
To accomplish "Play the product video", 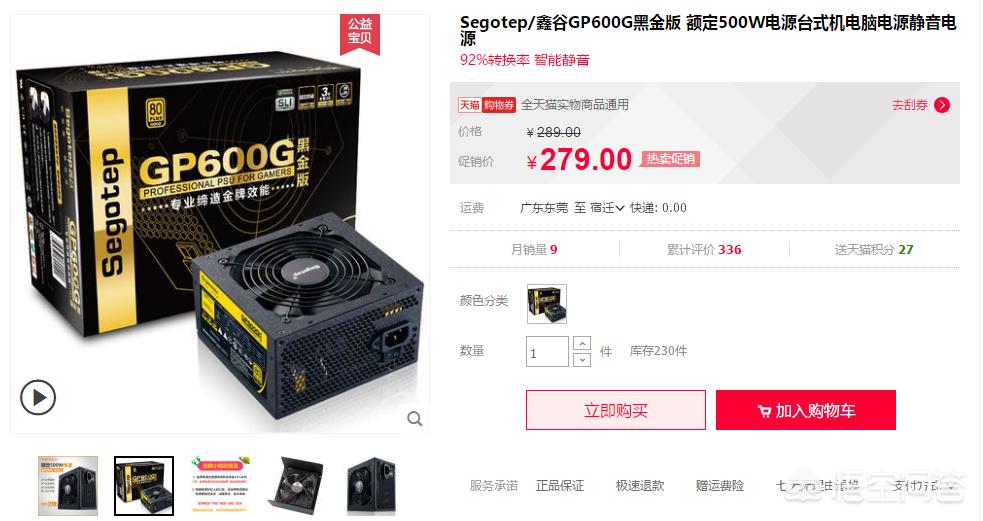I will click(x=38, y=397).
